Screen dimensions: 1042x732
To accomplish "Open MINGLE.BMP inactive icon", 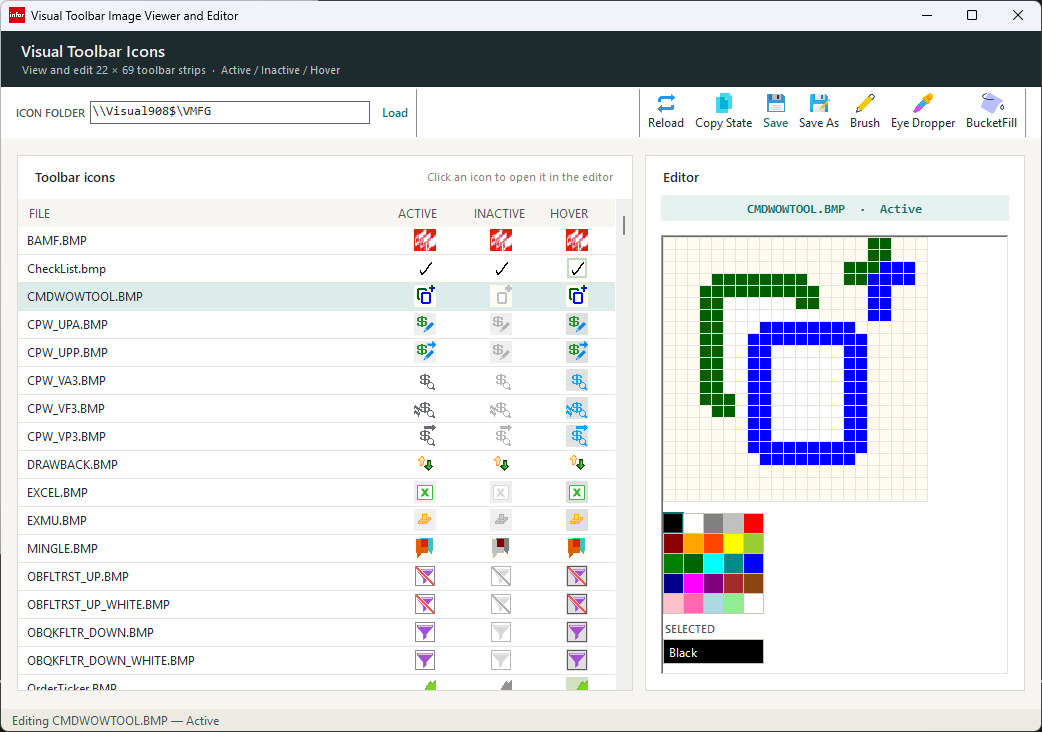I will tap(500, 548).
